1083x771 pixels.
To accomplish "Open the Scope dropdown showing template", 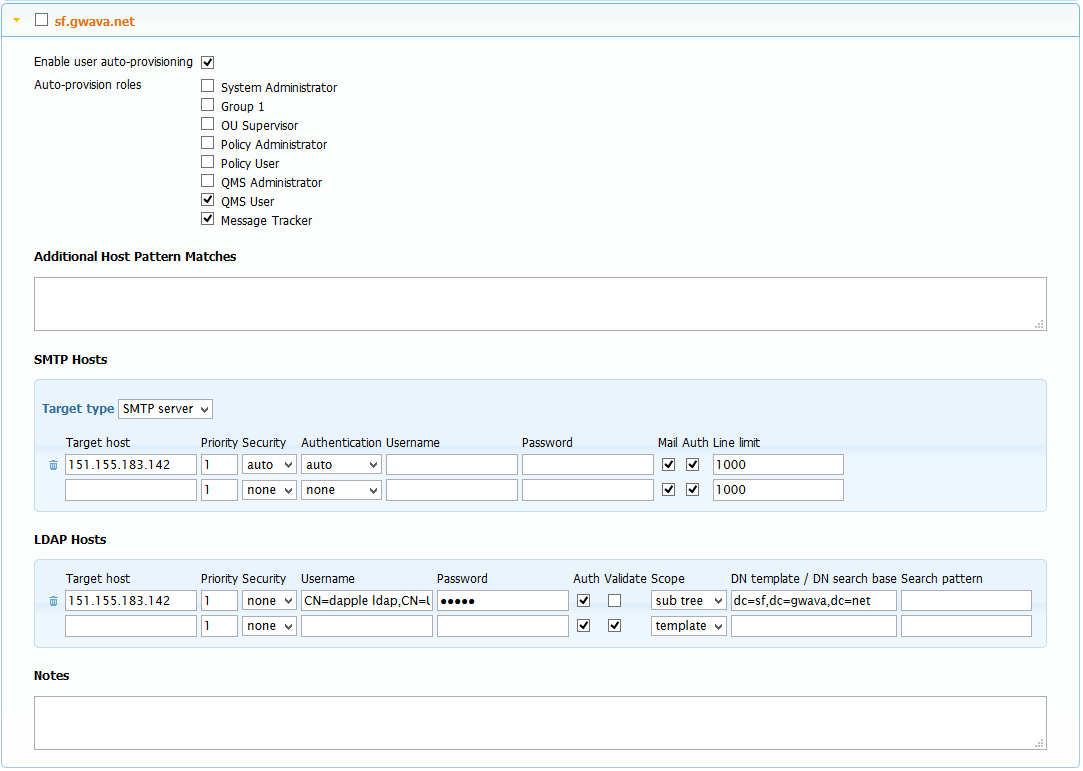I will (688, 625).
